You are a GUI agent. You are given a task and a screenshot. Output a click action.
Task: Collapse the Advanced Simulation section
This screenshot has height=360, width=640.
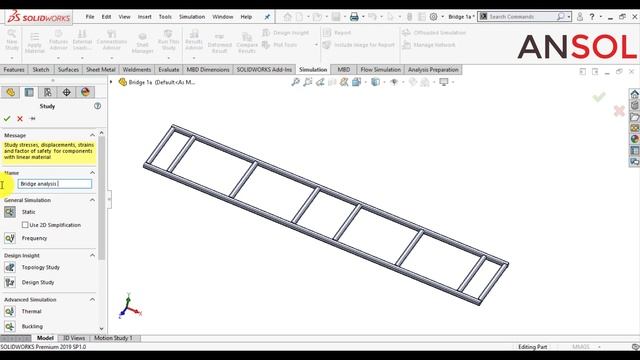click(x=92, y=299)
